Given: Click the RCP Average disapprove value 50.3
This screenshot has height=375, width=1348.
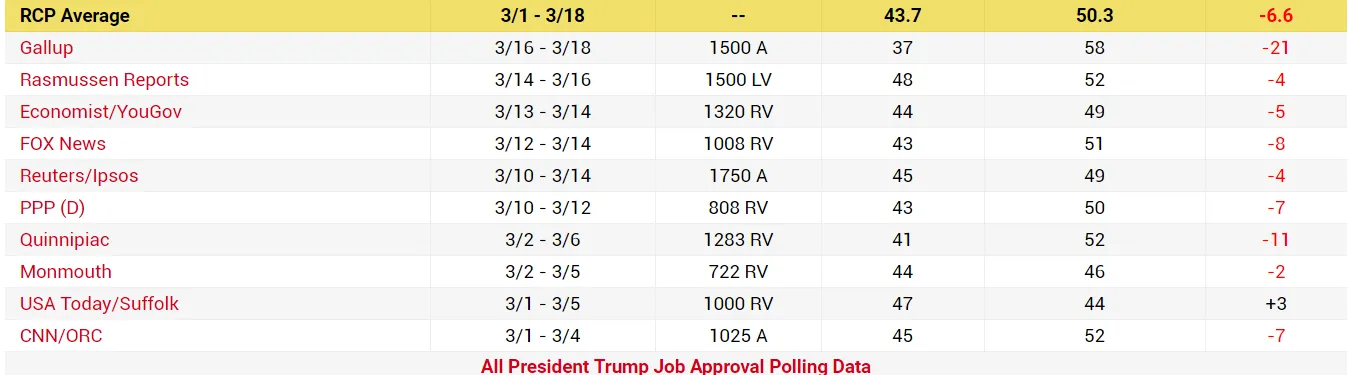Looking at the screenshot, I should point(1094,16).
